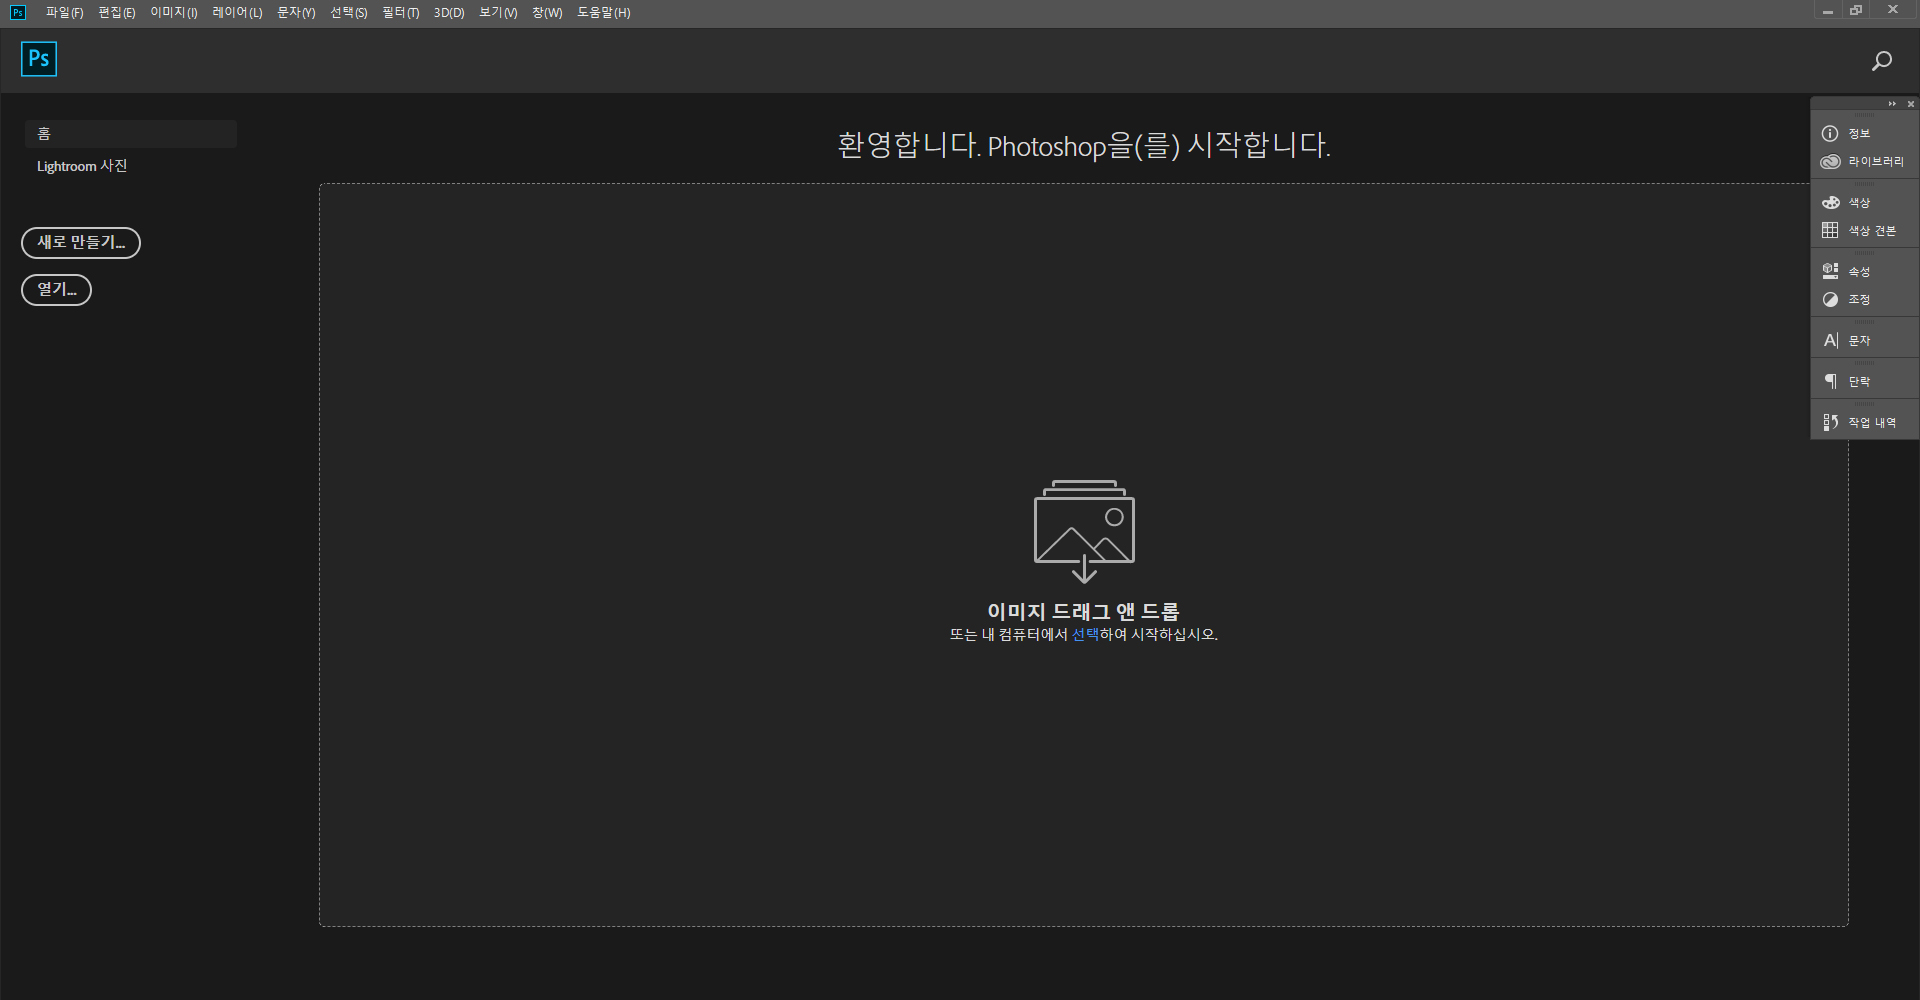Open the 편집(E) menu
1920x1000 pixels.
click(x=117, y=13)
